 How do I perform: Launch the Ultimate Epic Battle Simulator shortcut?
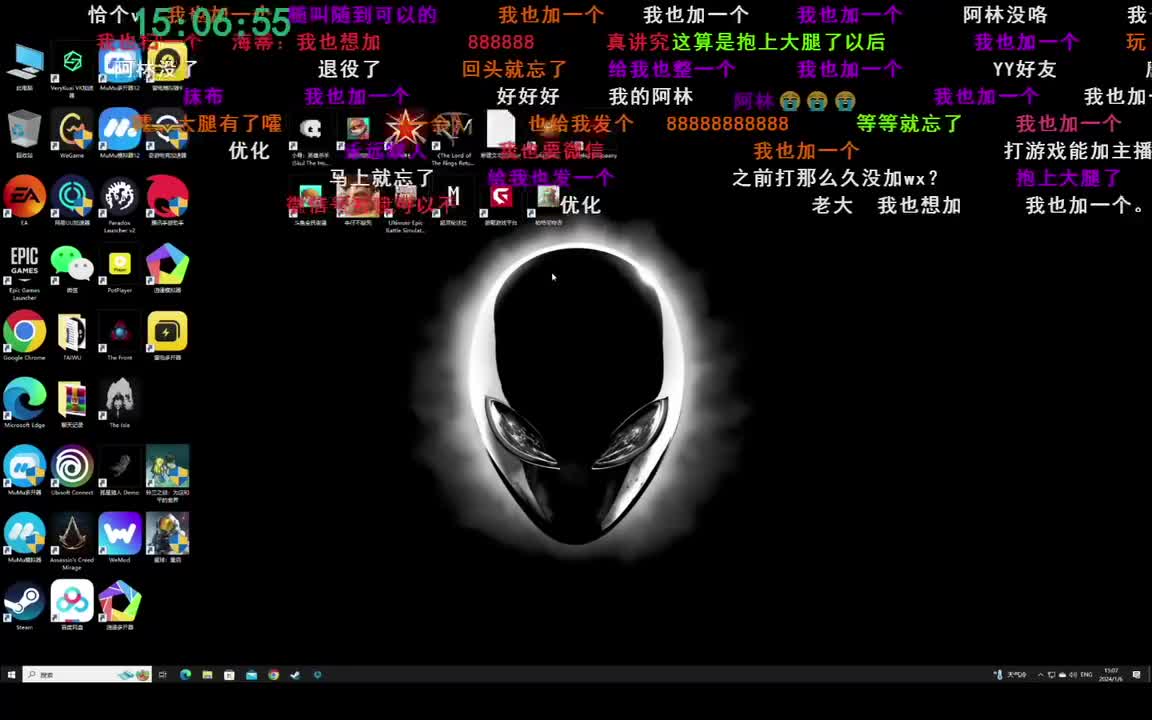coord(406,209)
